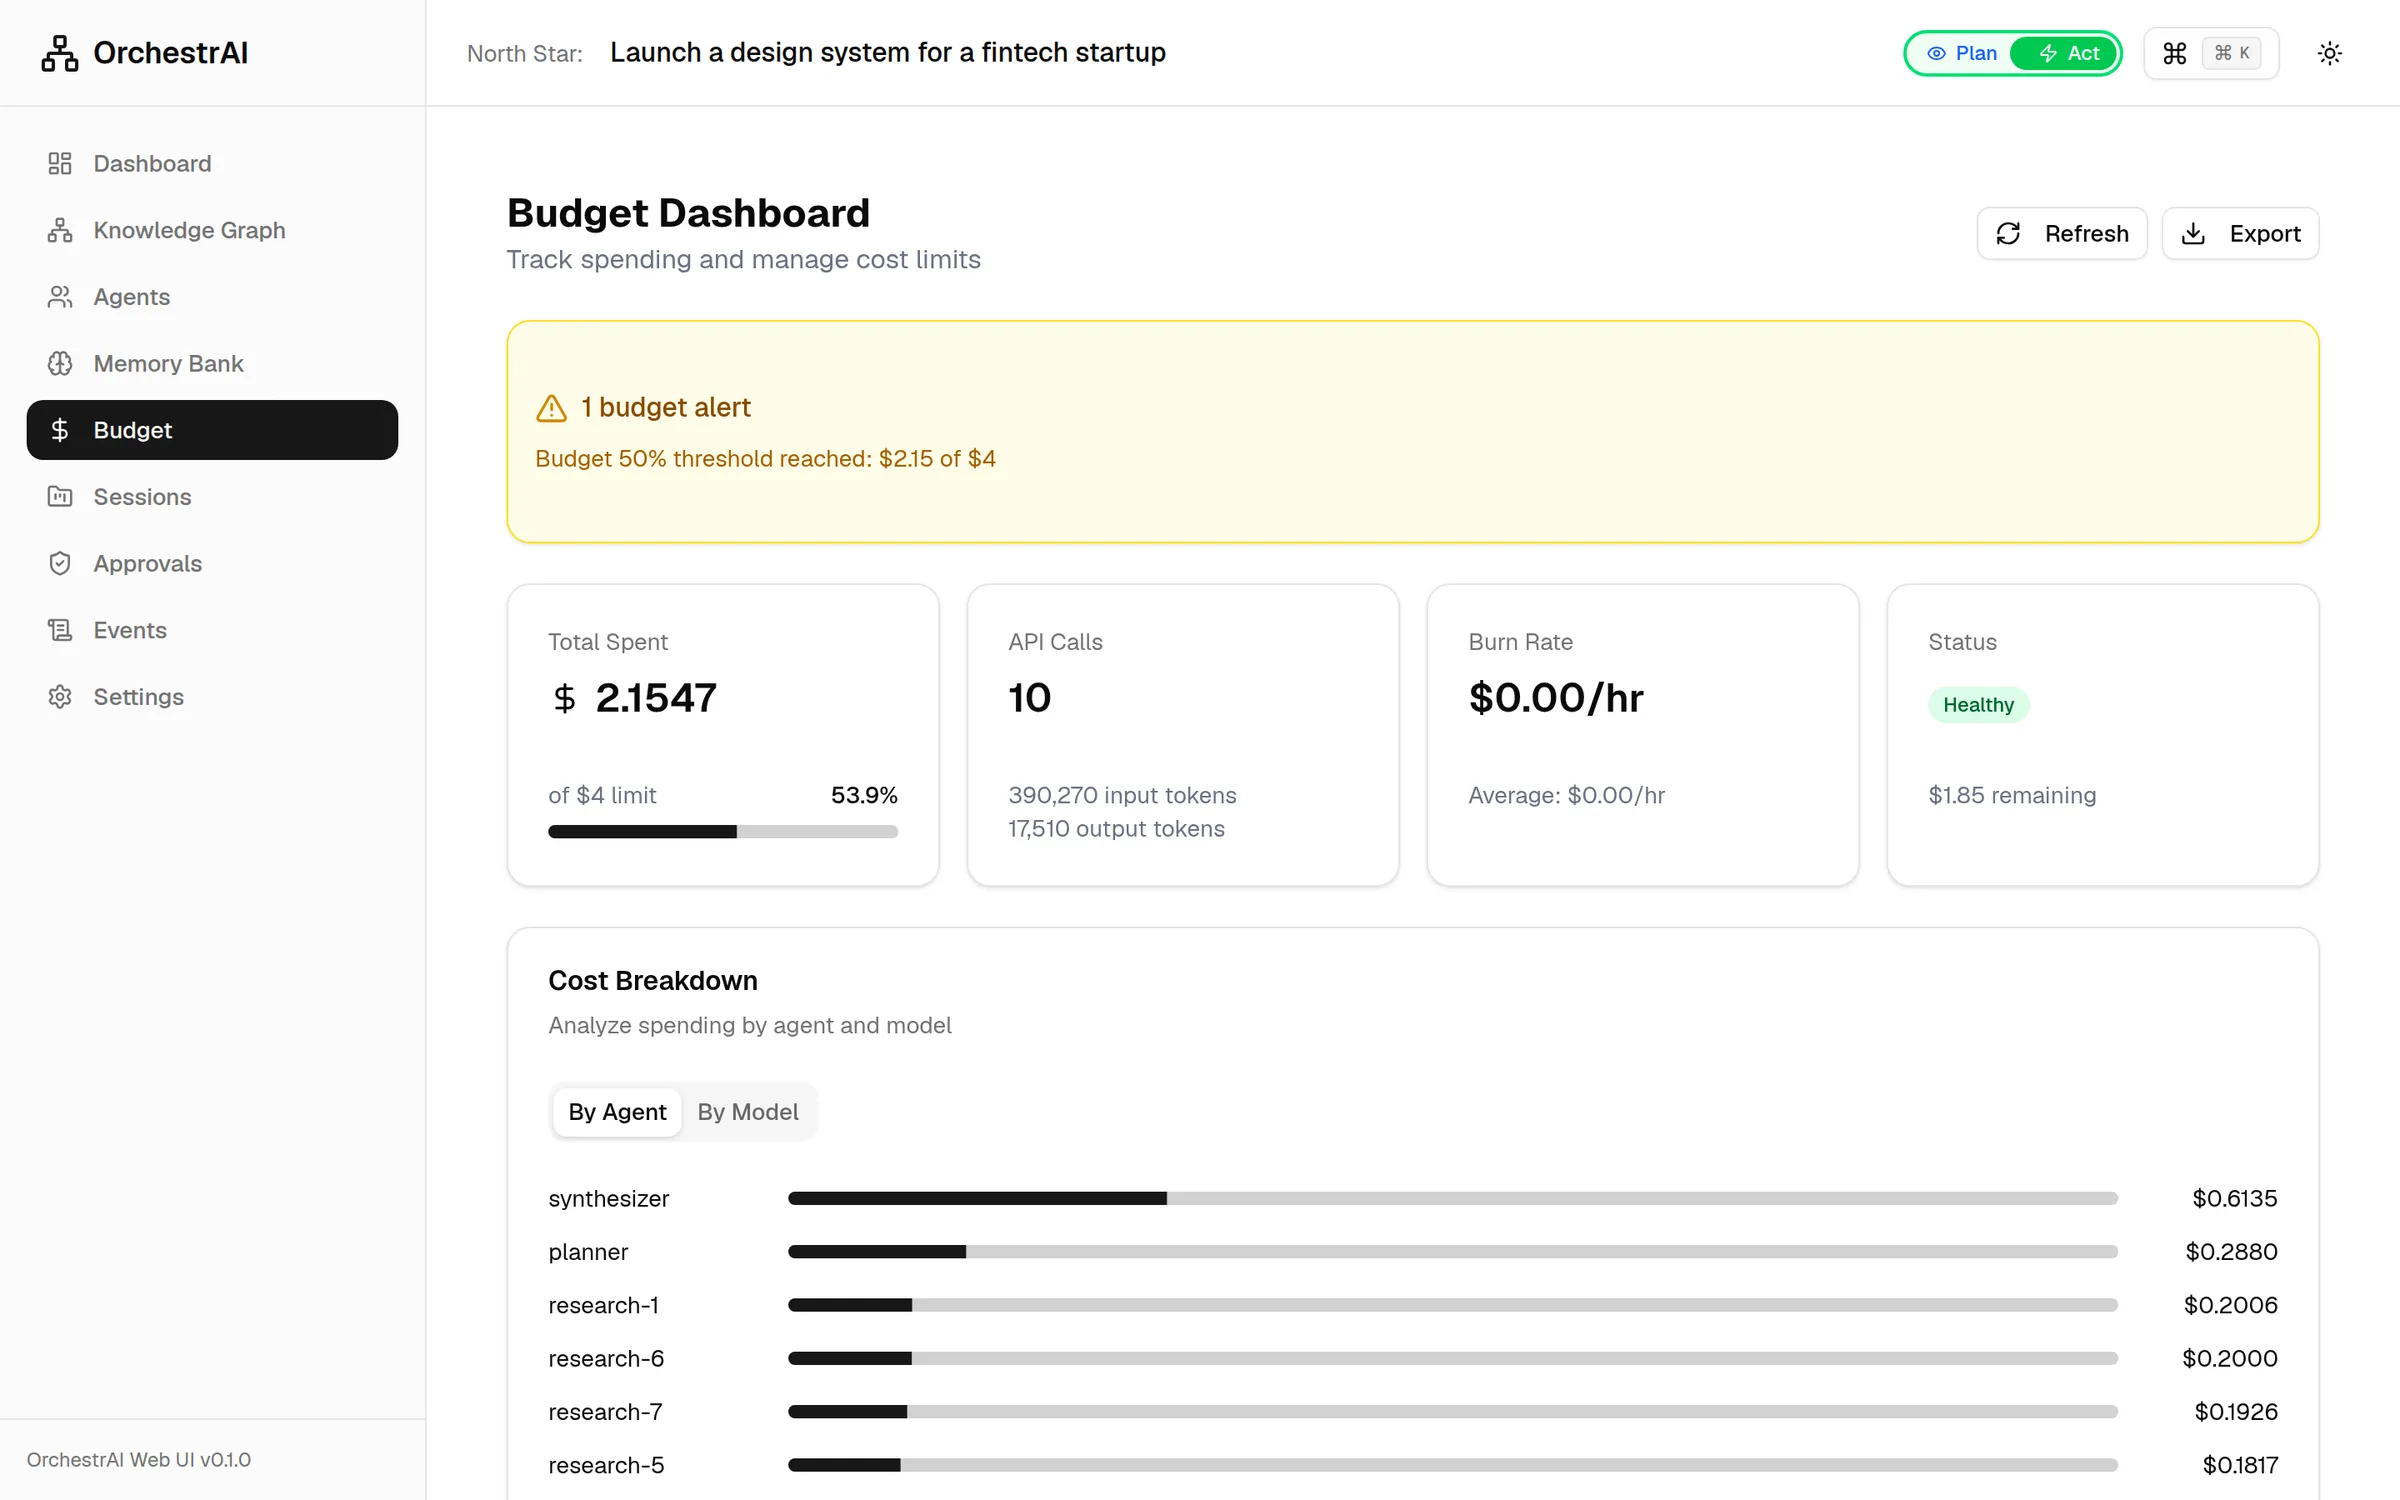Click the Settings gear icon

click(x=60, y=697)
